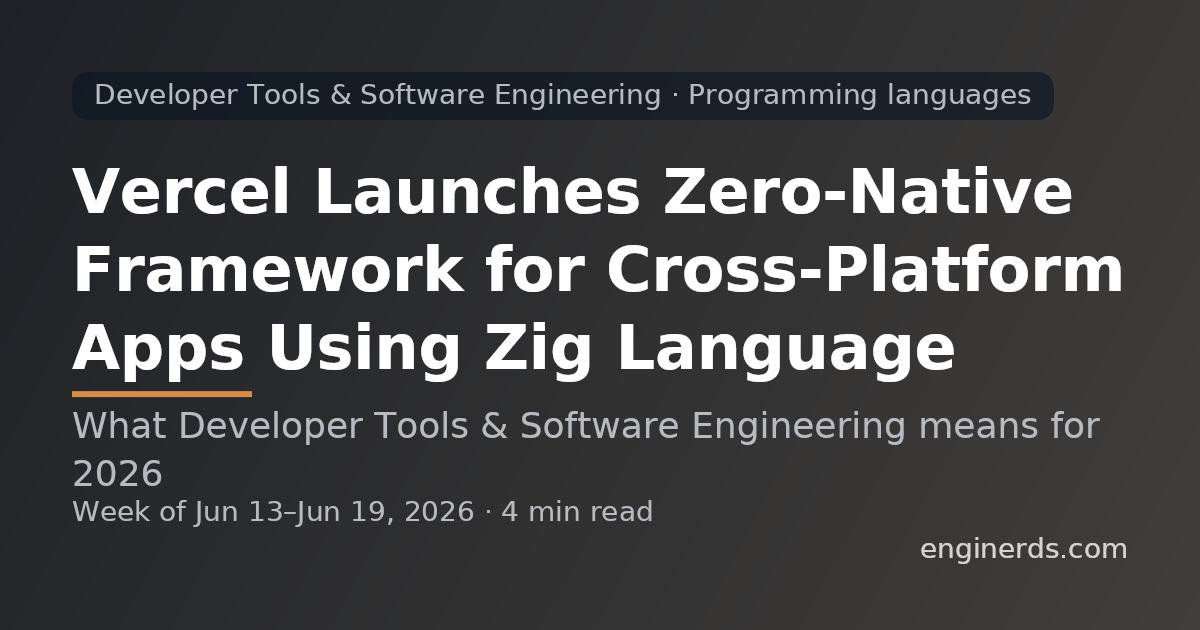The height and width of the screenshot is (630, 1200).
Task: Open the Vercel Launches Zero-Native Framework headline
Action: pos(598,271)
